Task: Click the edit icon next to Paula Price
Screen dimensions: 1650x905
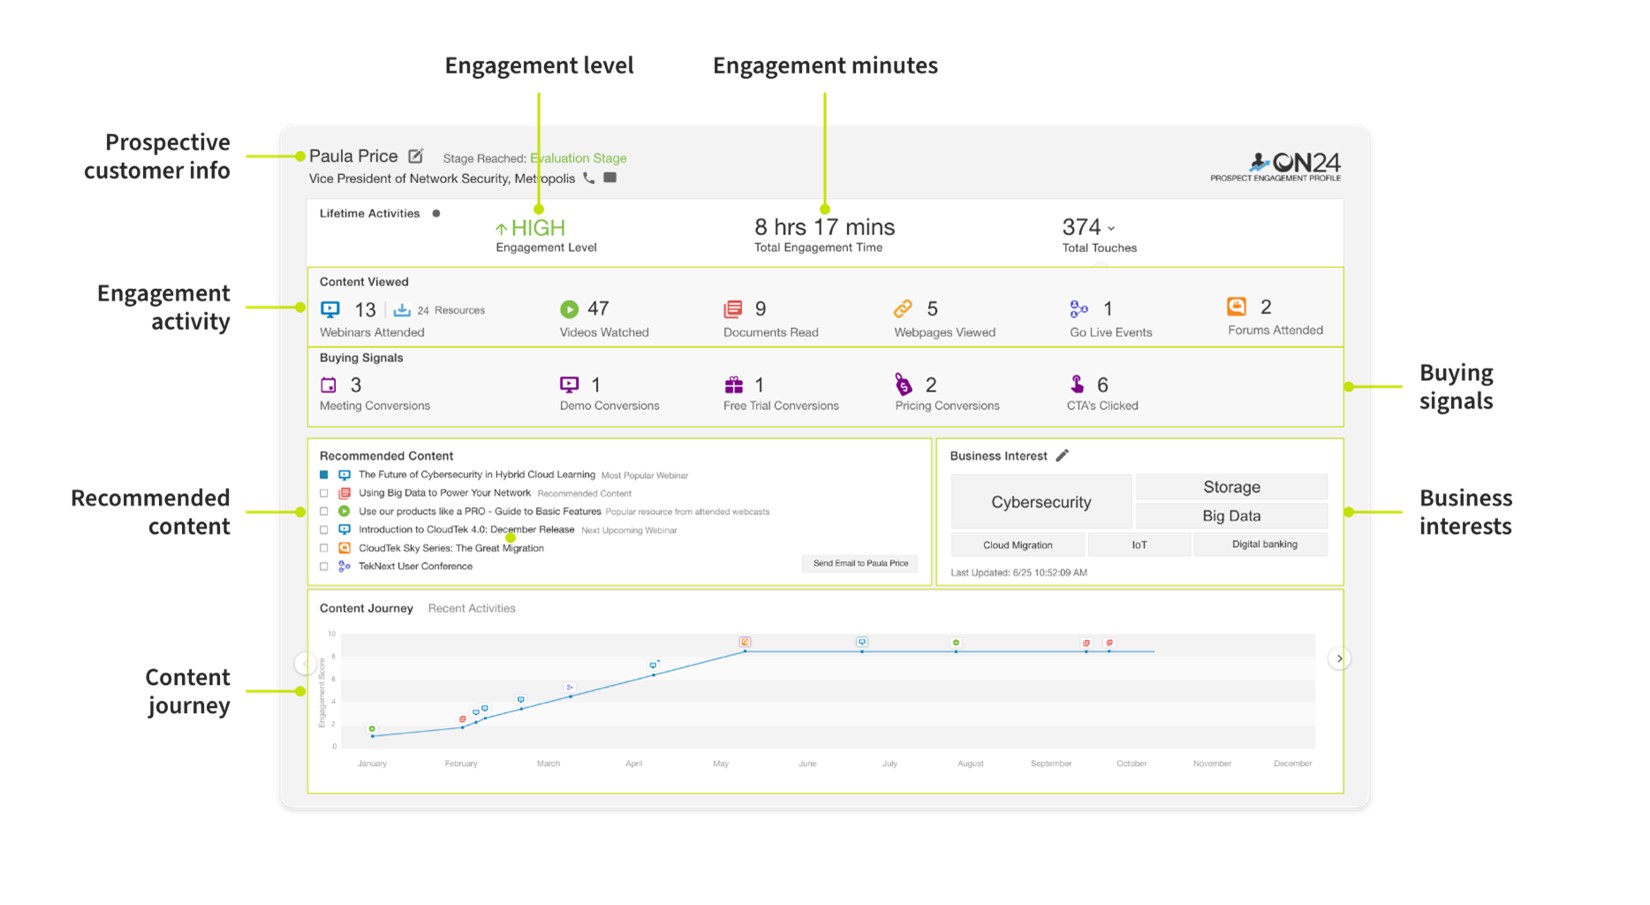Action: point(416,156)
